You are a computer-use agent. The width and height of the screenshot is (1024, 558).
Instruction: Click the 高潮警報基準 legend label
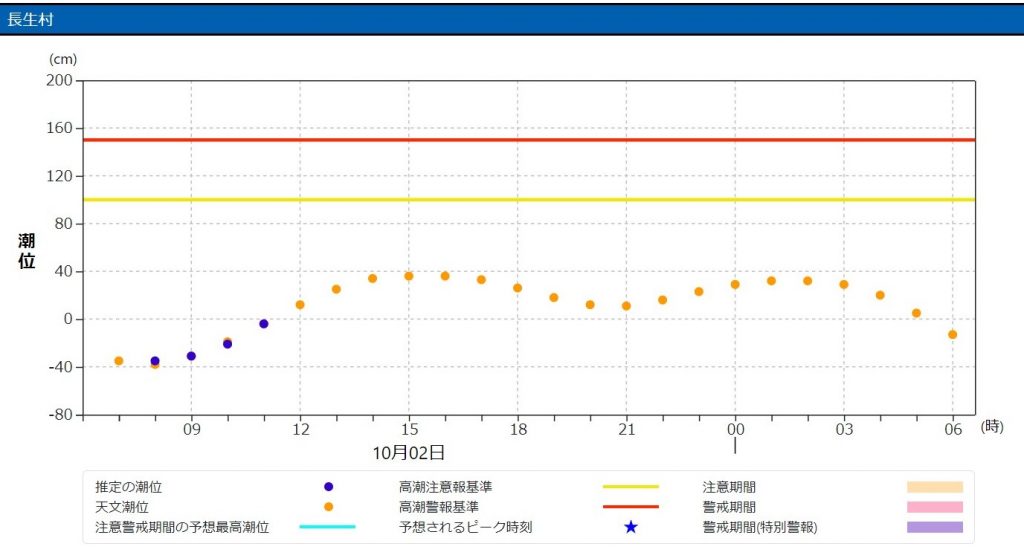(439, 507)
